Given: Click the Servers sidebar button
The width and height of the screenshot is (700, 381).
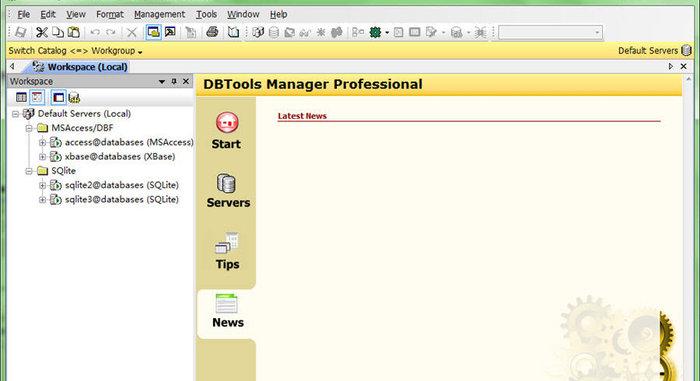Looking at the screenshot, I should [228, 190].
